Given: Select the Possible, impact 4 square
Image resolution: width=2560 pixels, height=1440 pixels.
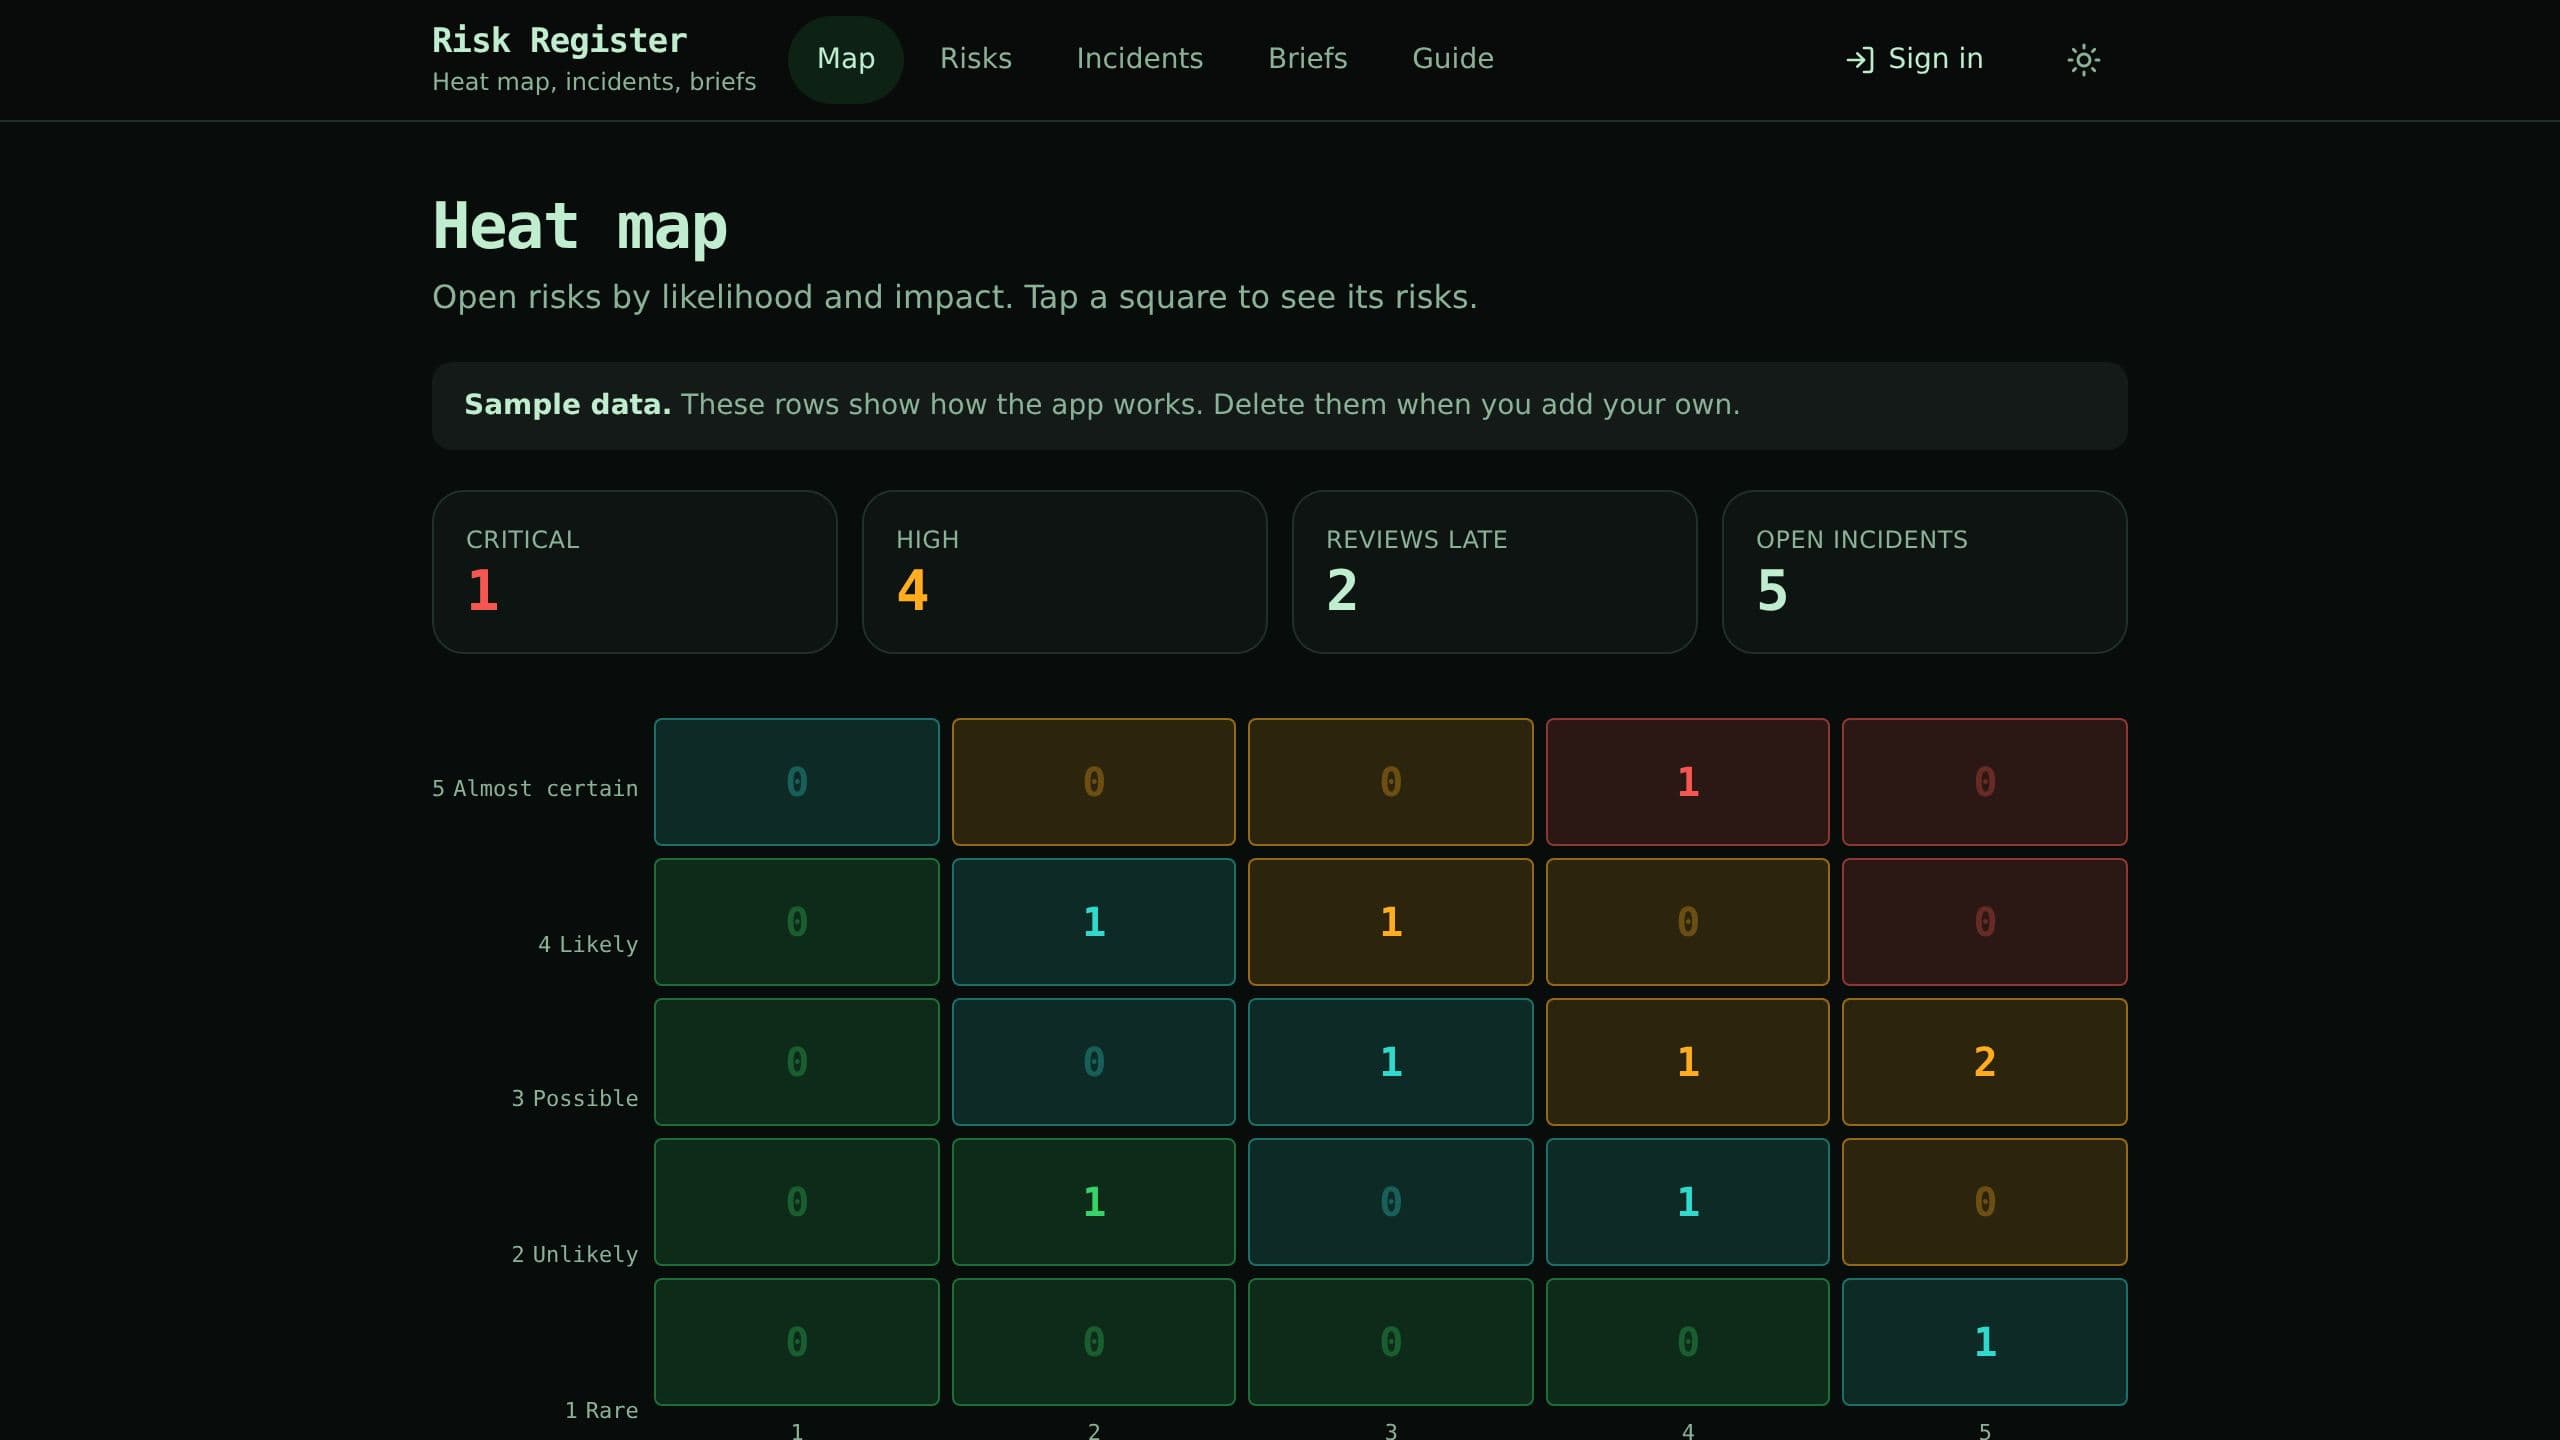Looking at the screenshot, I should click(1687, 1062).
